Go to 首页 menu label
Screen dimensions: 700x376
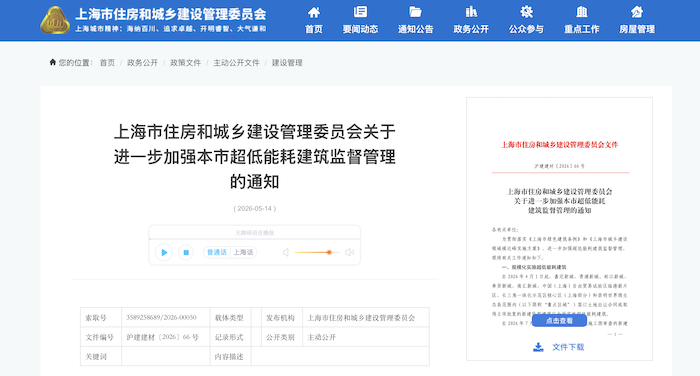coord(314,29)
